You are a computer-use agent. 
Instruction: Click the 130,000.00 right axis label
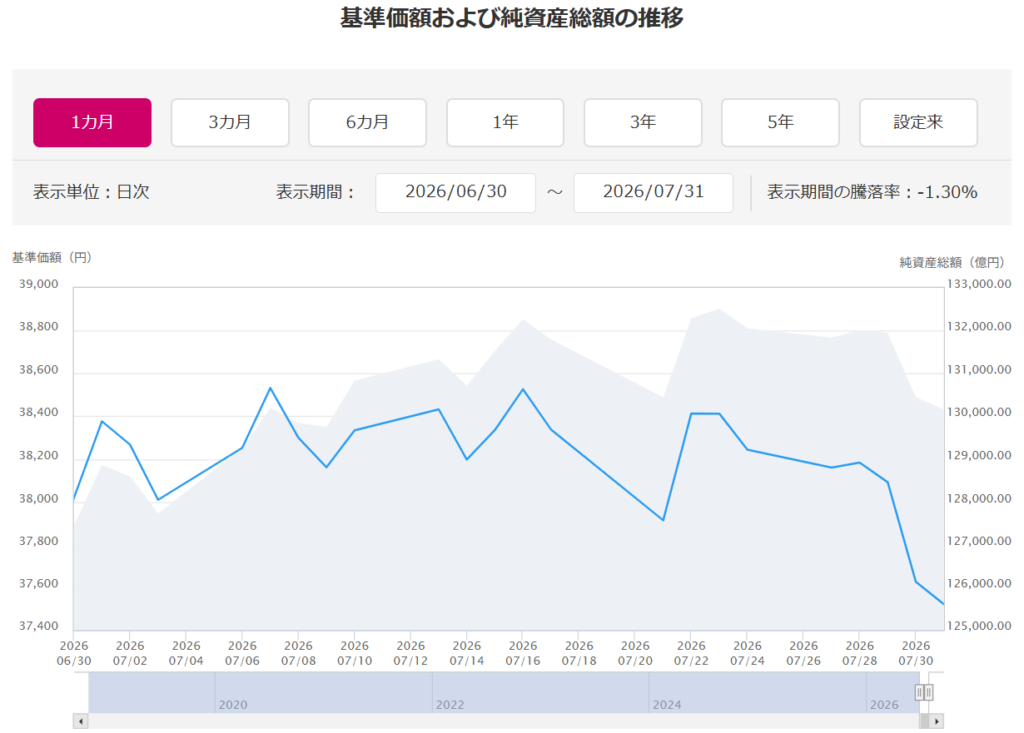tap(979, 412)
